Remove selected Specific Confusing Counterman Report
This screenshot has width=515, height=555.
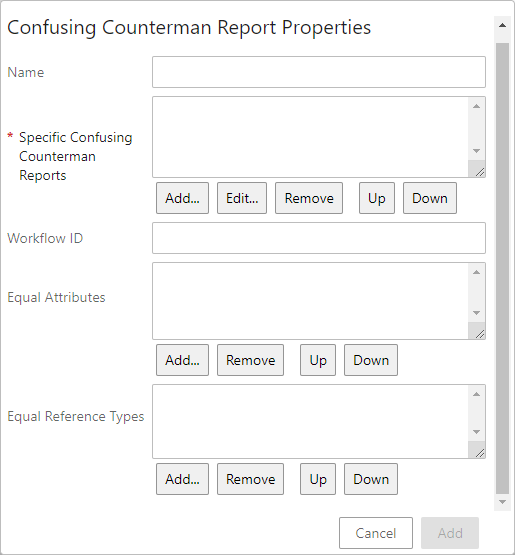[x=309, y=198]
